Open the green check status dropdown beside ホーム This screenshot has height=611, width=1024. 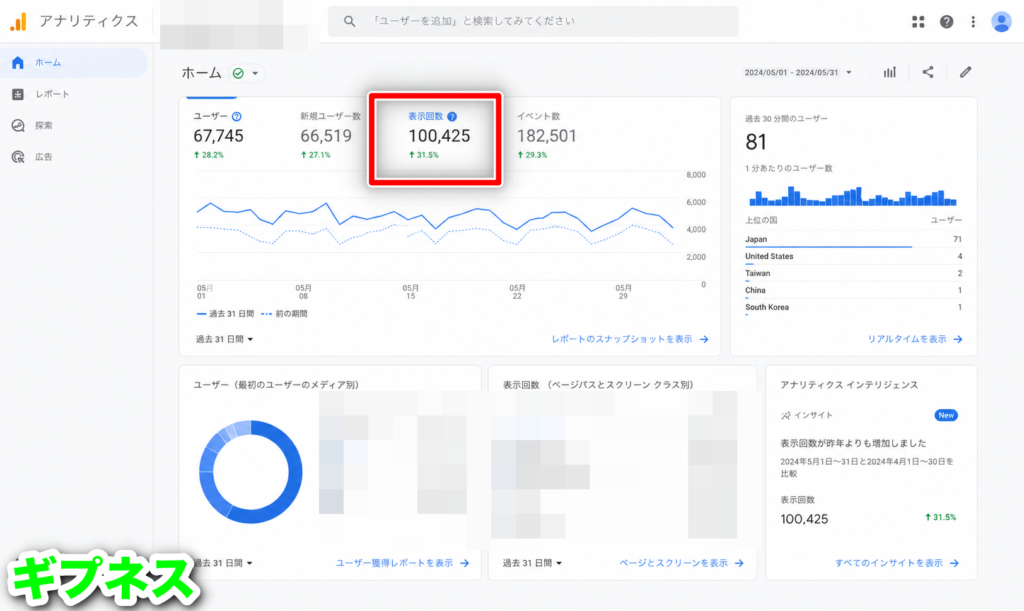(247, 73)
